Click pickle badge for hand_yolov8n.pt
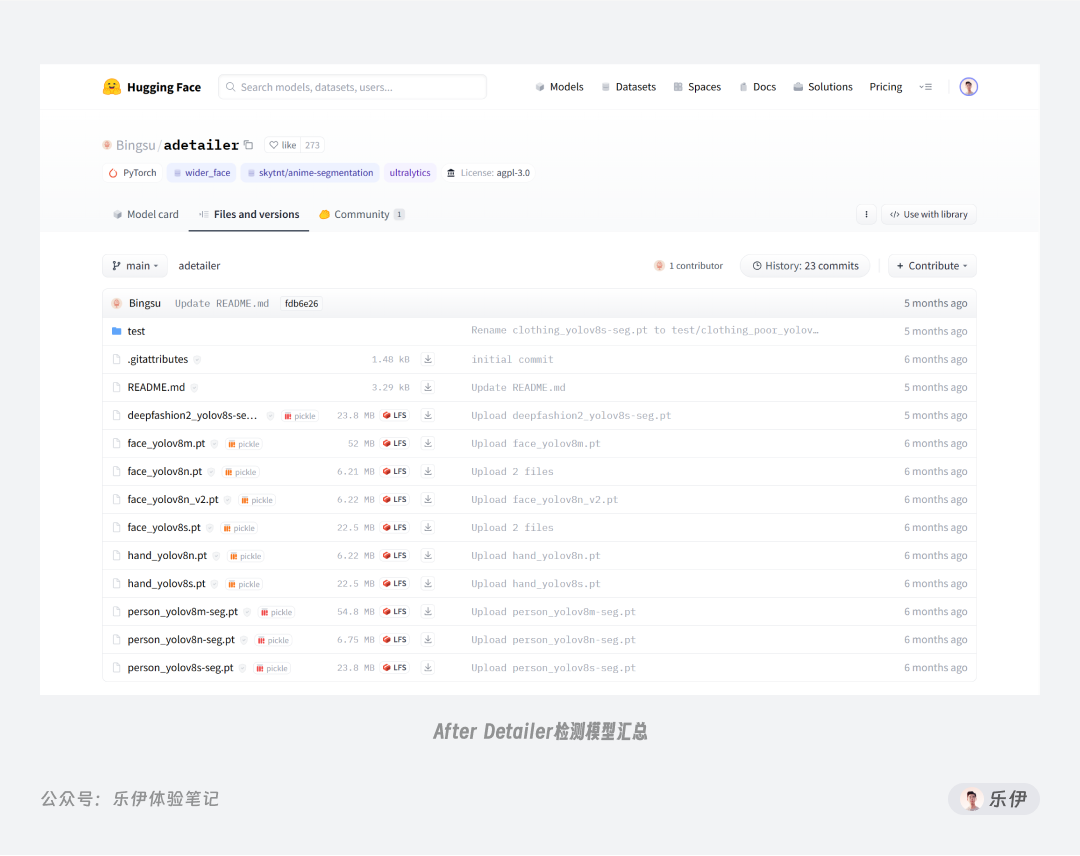This screenshot has width=1080, height=856. click(x=245, y=556)
